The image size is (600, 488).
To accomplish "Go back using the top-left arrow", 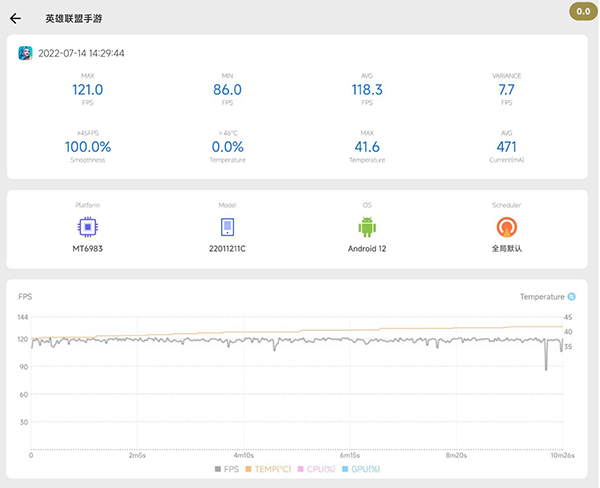I will click(x=15, y=18).
